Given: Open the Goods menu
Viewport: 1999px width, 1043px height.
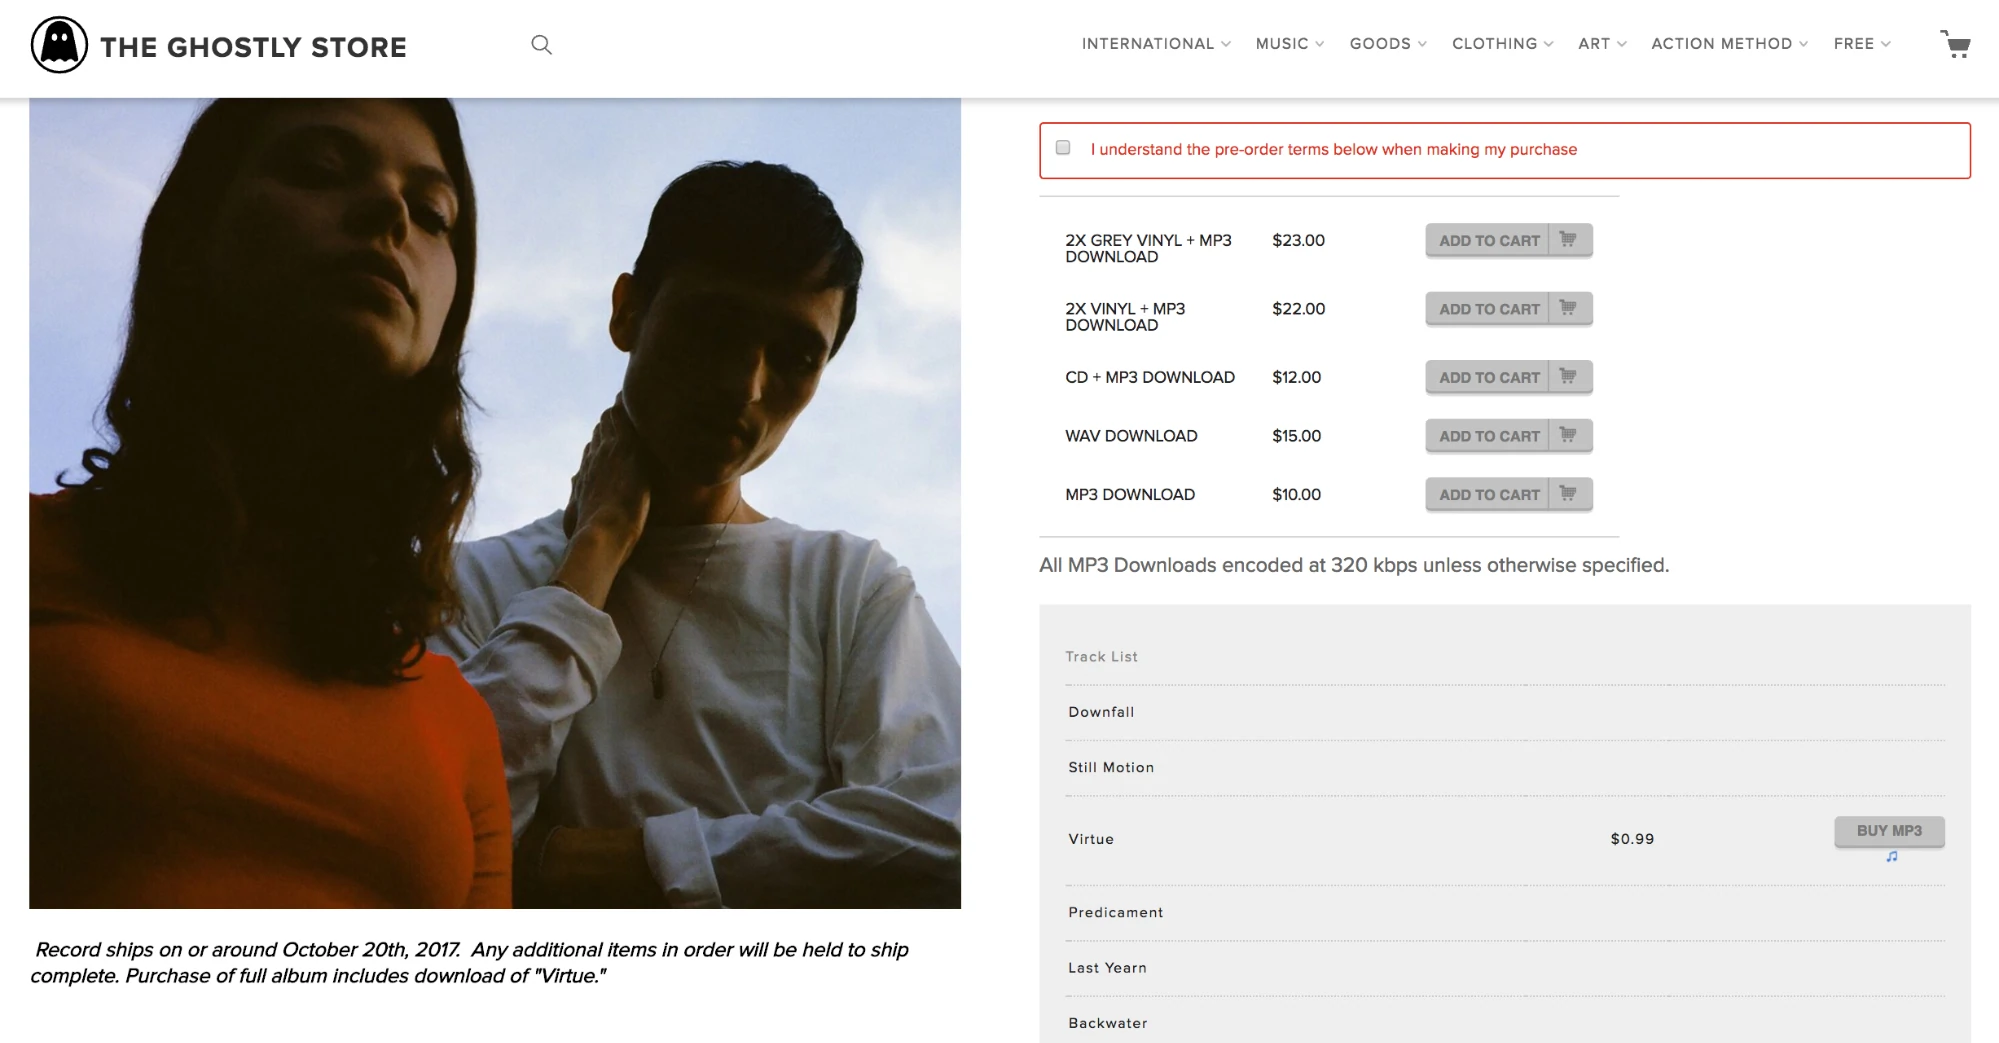Looking at the screenshot, I should tap(1387, 44).
